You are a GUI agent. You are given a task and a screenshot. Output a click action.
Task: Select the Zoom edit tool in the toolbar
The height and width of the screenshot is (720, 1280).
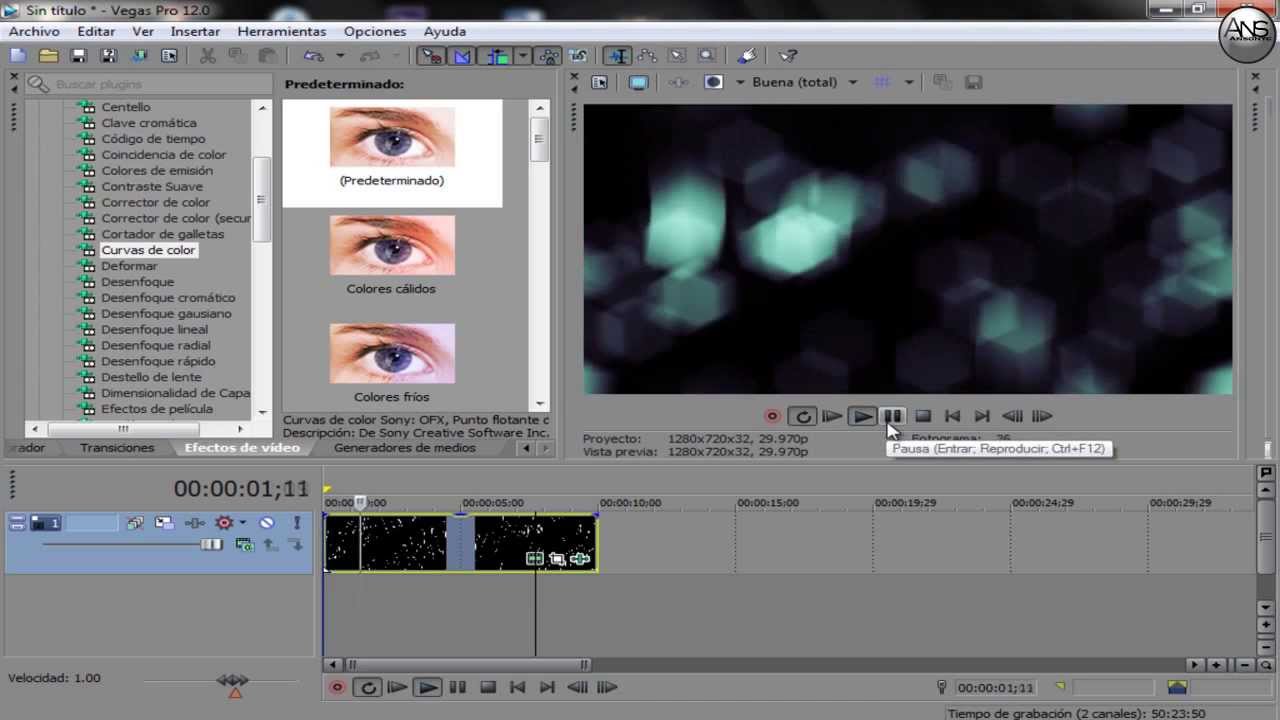coord(707,56)
